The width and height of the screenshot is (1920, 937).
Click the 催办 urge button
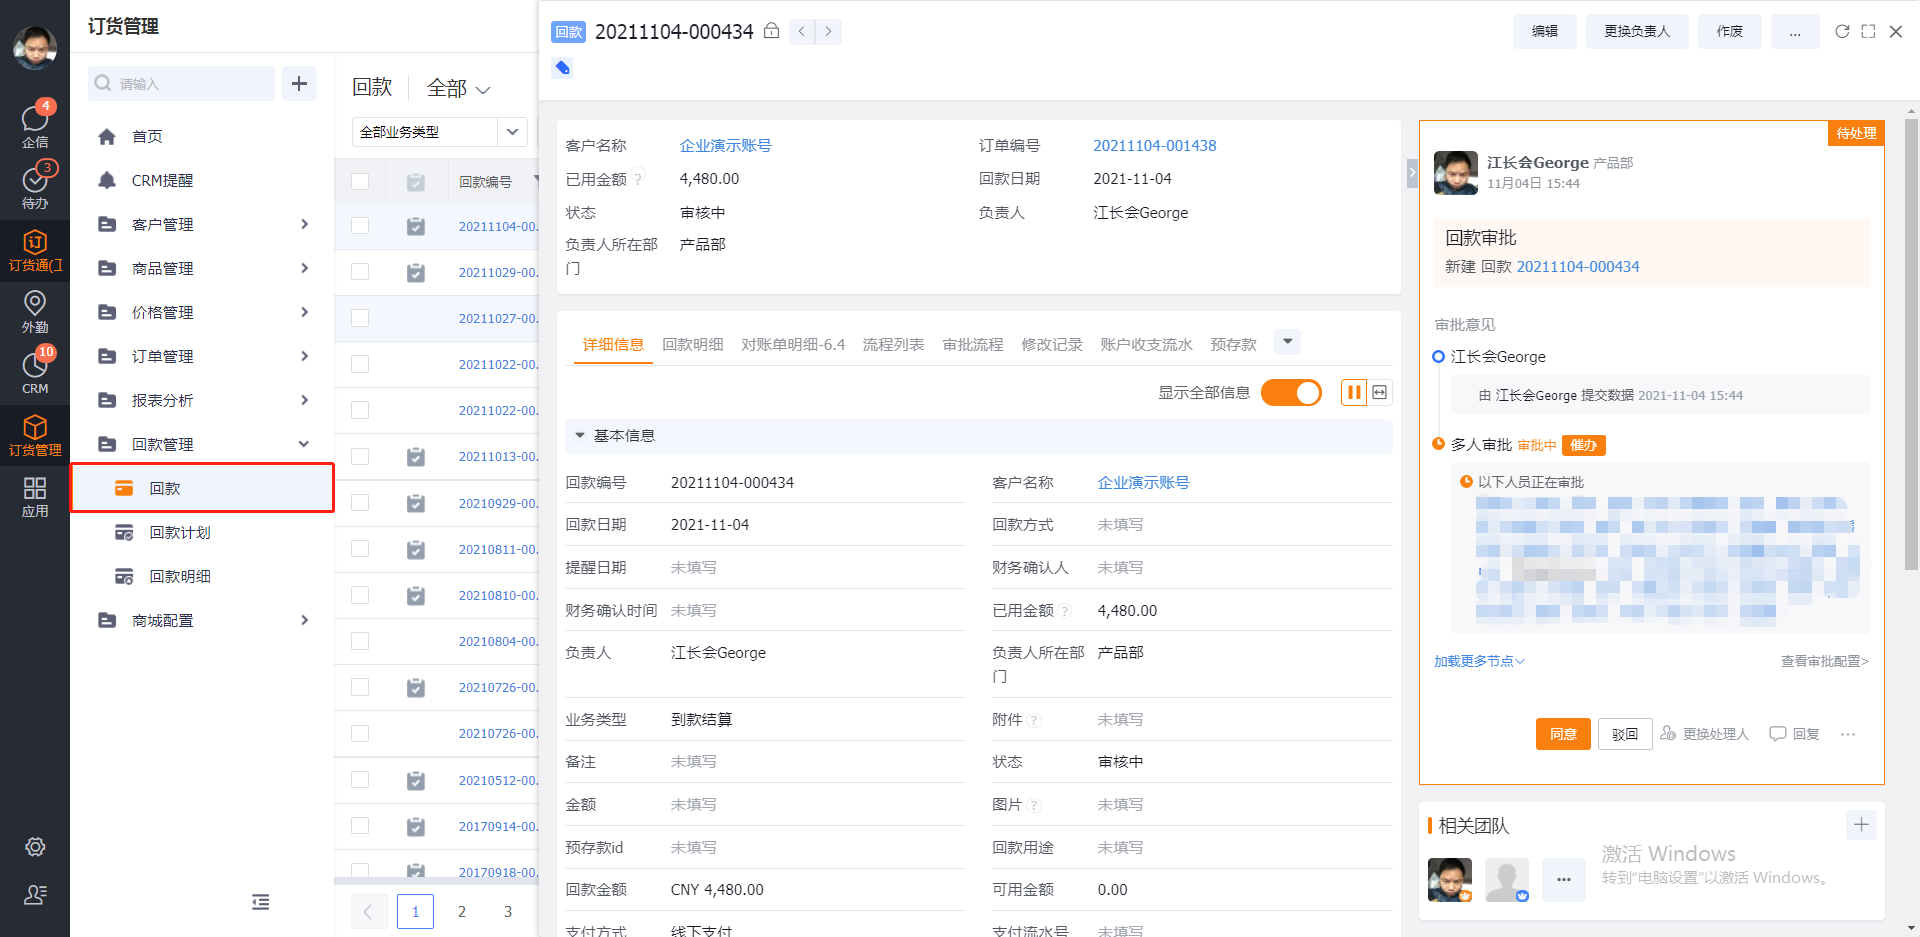point(1583,445)
